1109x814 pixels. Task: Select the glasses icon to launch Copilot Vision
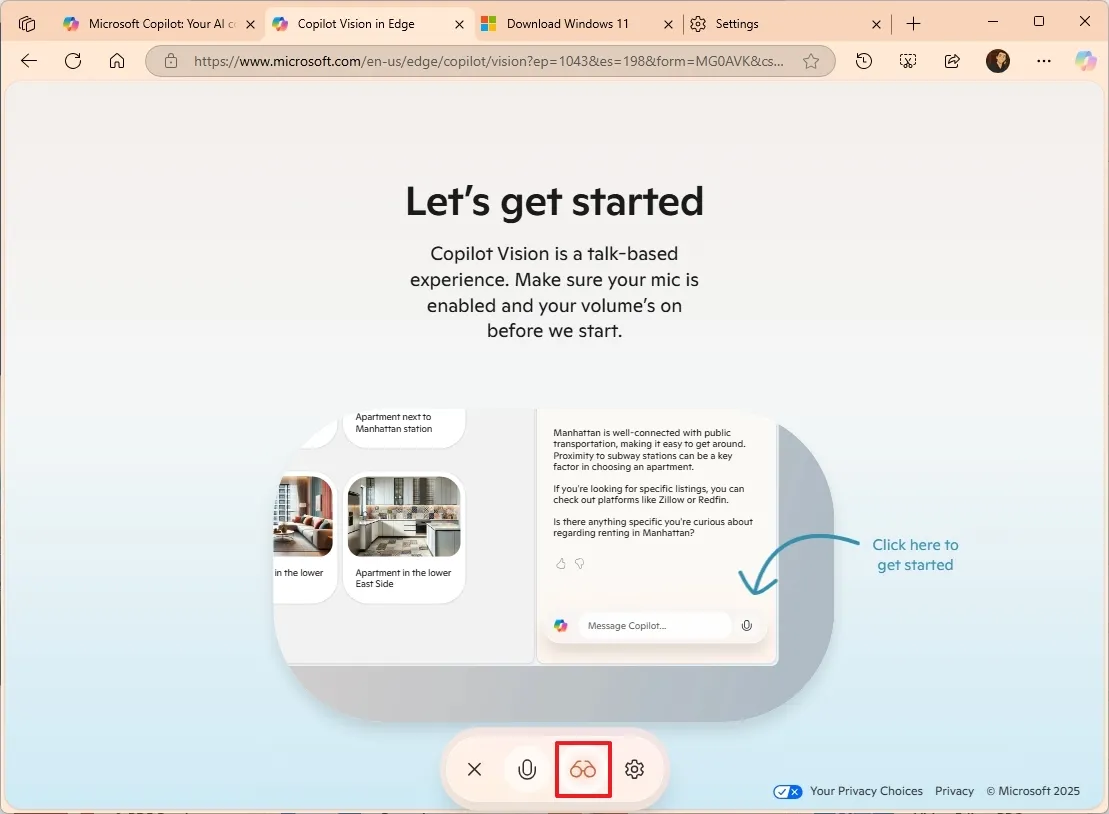583,769
